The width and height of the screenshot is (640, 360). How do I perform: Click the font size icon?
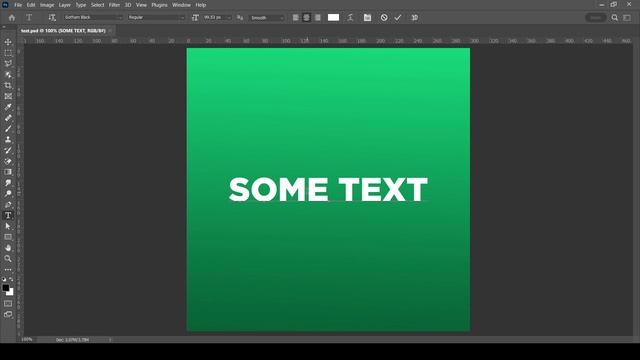(195, 18)
